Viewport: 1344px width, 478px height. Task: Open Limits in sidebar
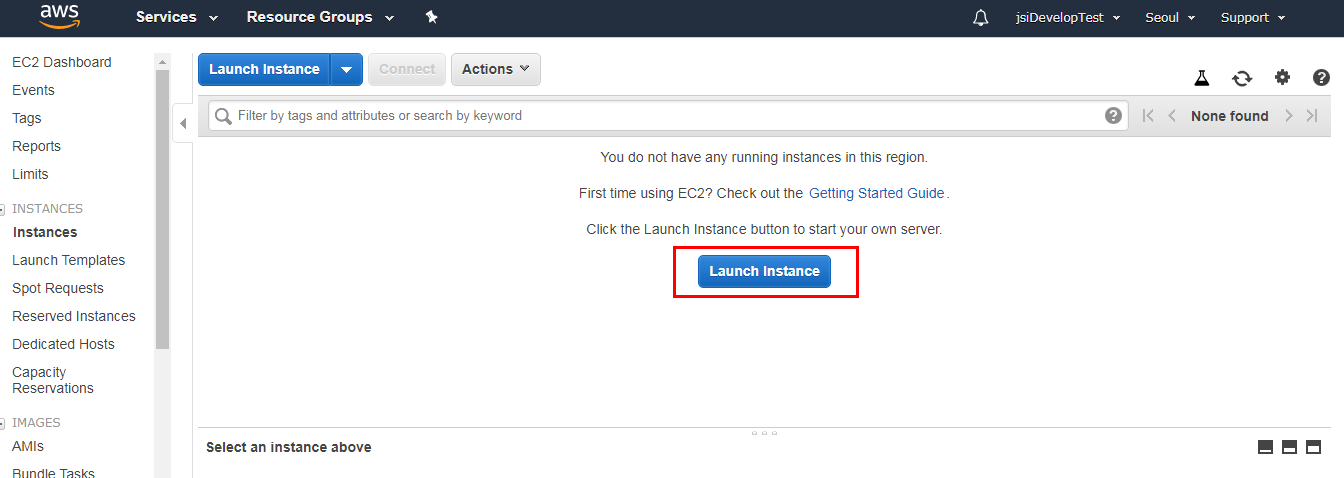point(30,174)
